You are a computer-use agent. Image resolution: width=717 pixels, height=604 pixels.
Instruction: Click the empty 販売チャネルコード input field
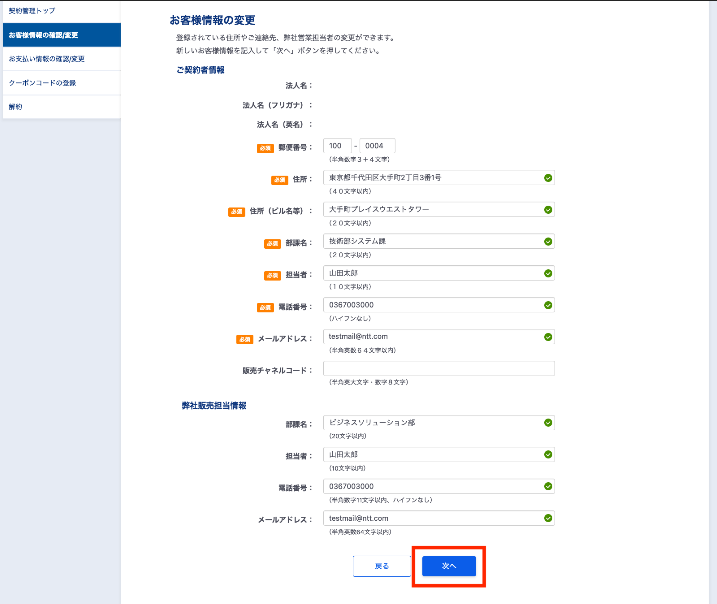click(439, 369)
